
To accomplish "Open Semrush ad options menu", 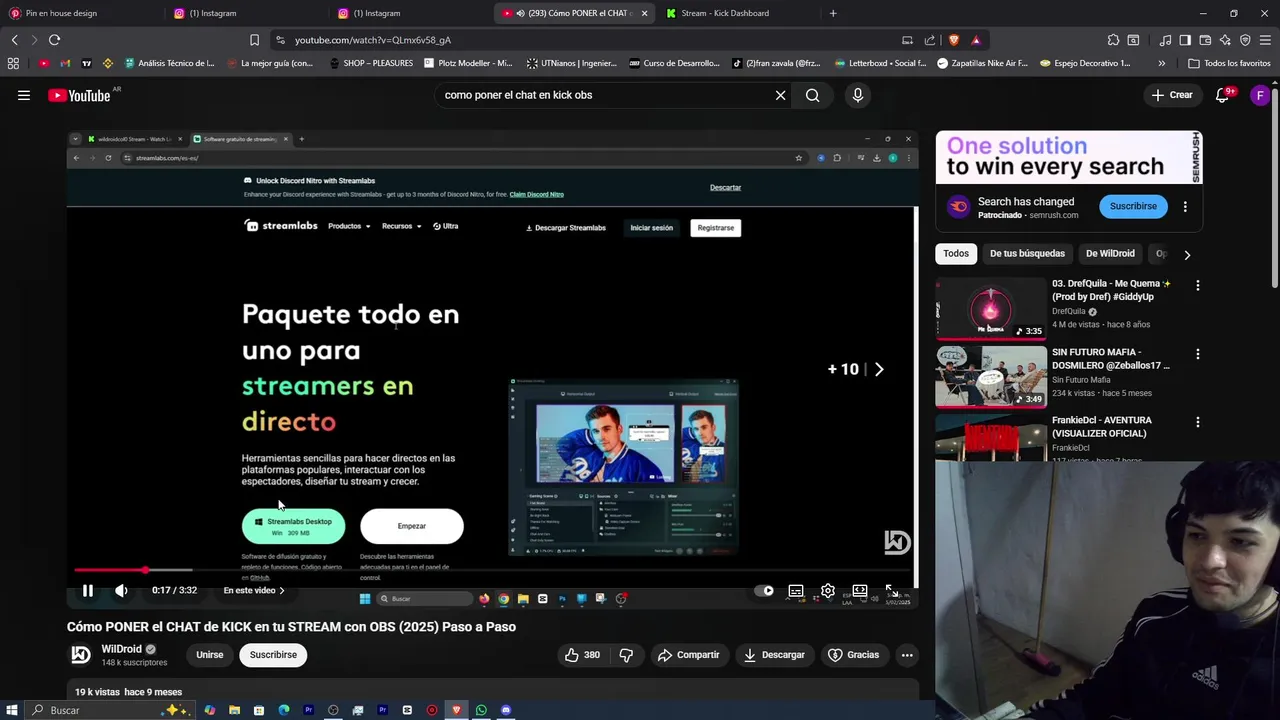I will (1185, 207).
